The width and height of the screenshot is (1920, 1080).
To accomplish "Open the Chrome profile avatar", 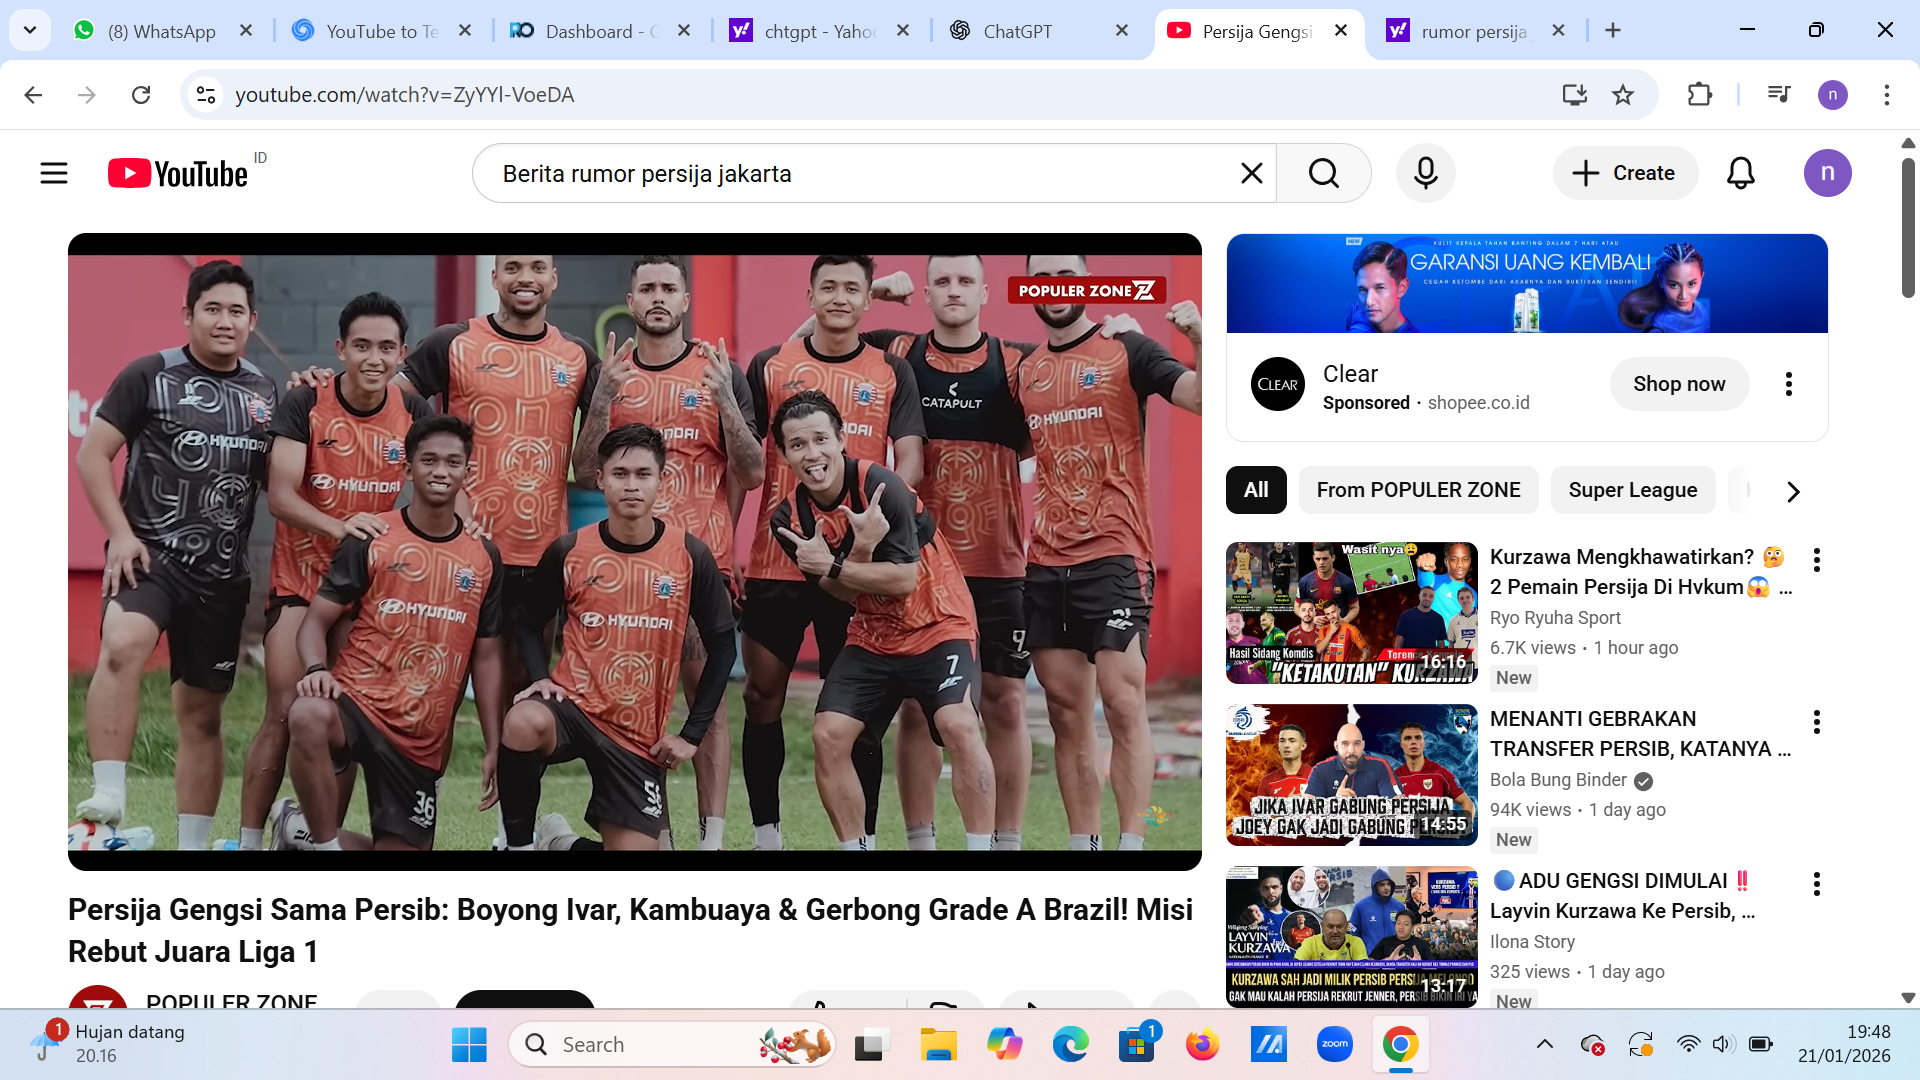I will [1833, 94].
